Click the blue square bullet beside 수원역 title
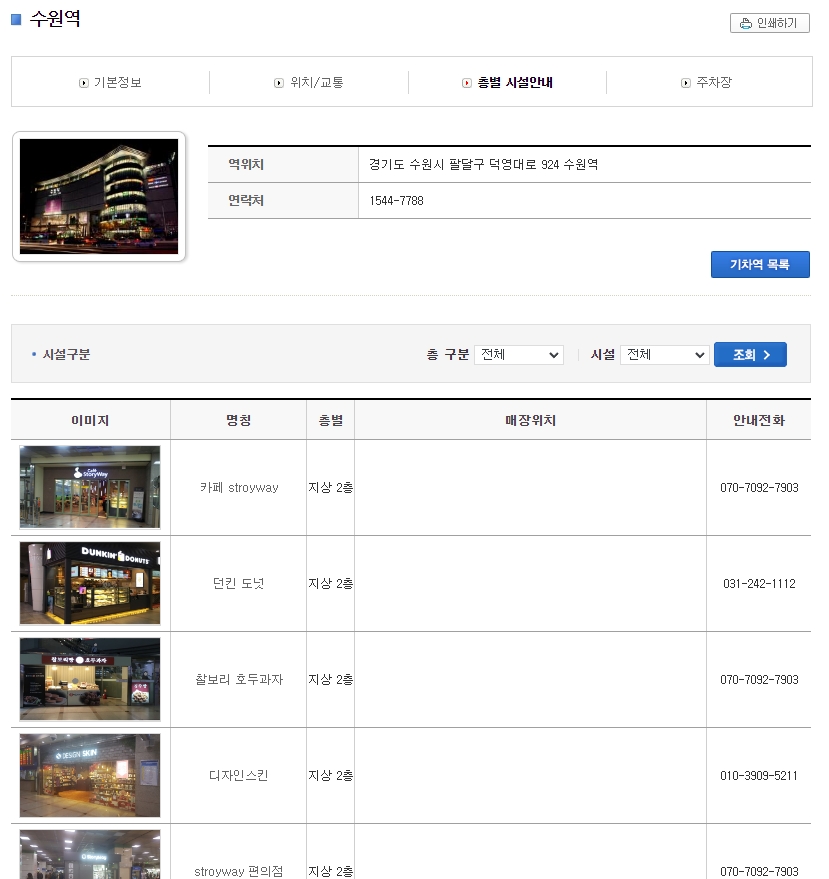Image resolution: width=829 pixels, height=879 pixels. [14, 18]
